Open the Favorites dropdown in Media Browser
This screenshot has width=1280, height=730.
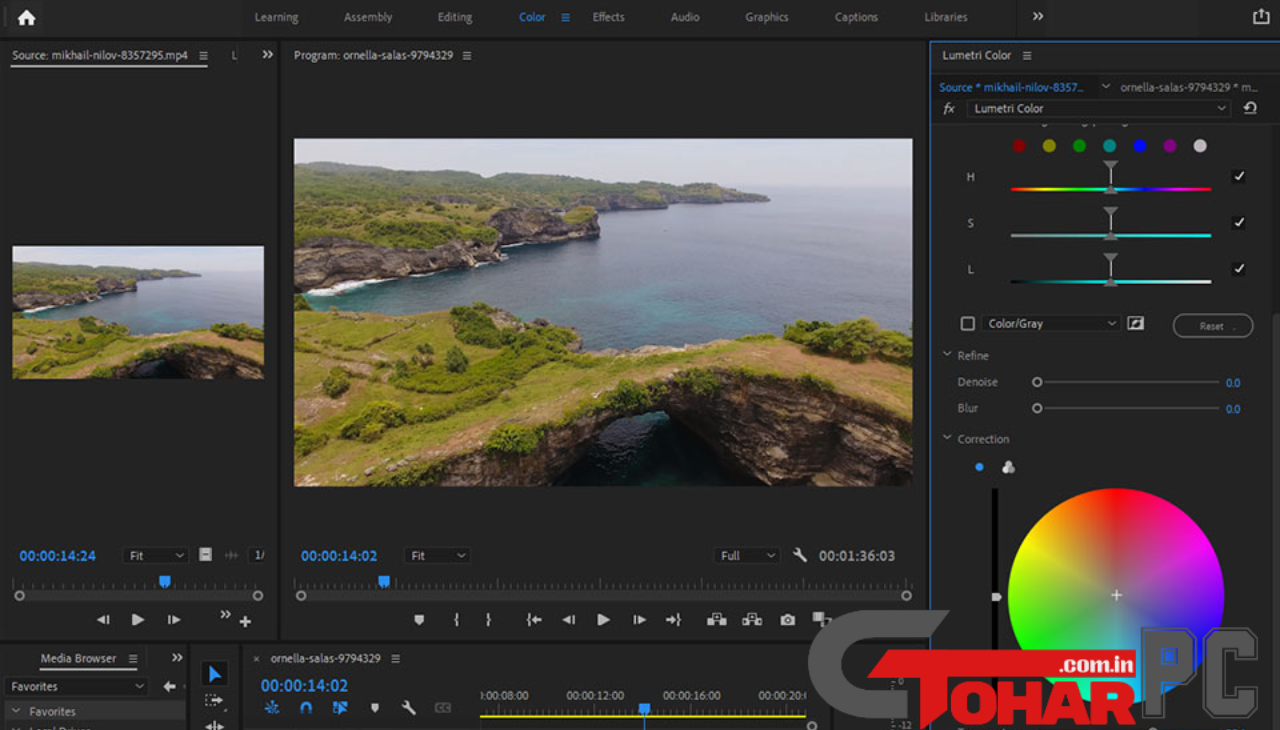77,686
